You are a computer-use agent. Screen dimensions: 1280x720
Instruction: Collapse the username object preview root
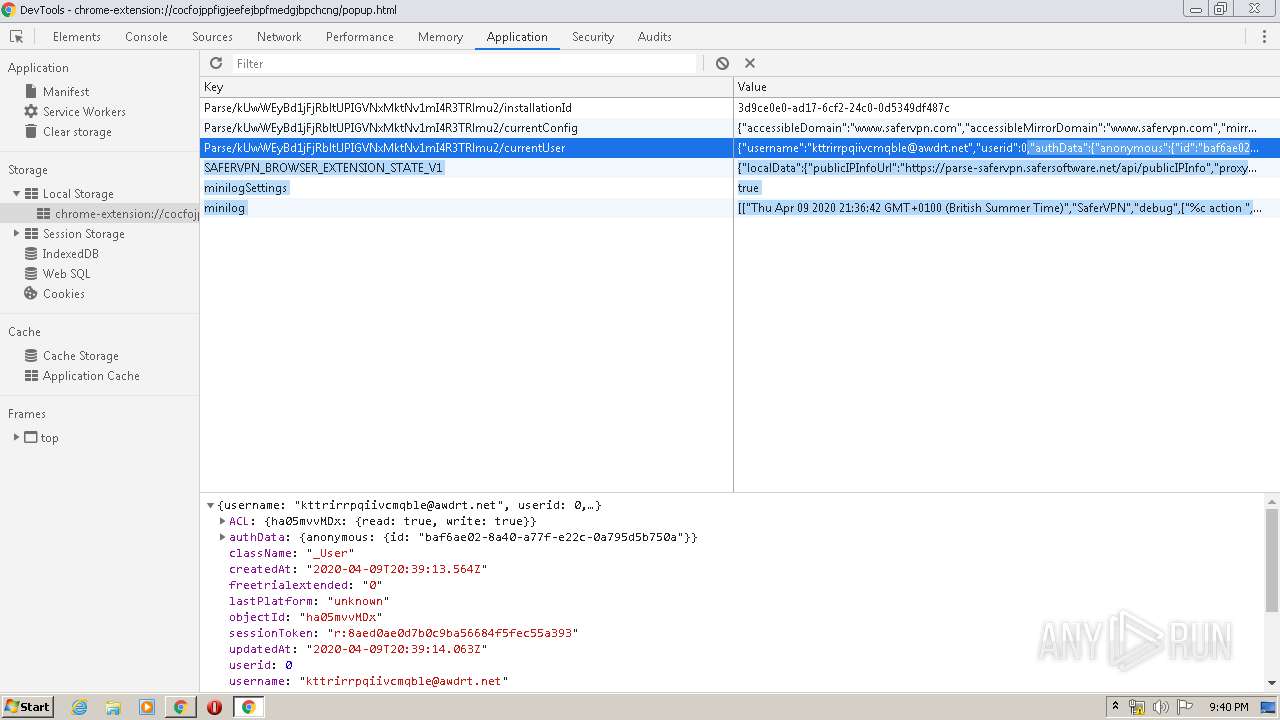click(x=210, y=505)
